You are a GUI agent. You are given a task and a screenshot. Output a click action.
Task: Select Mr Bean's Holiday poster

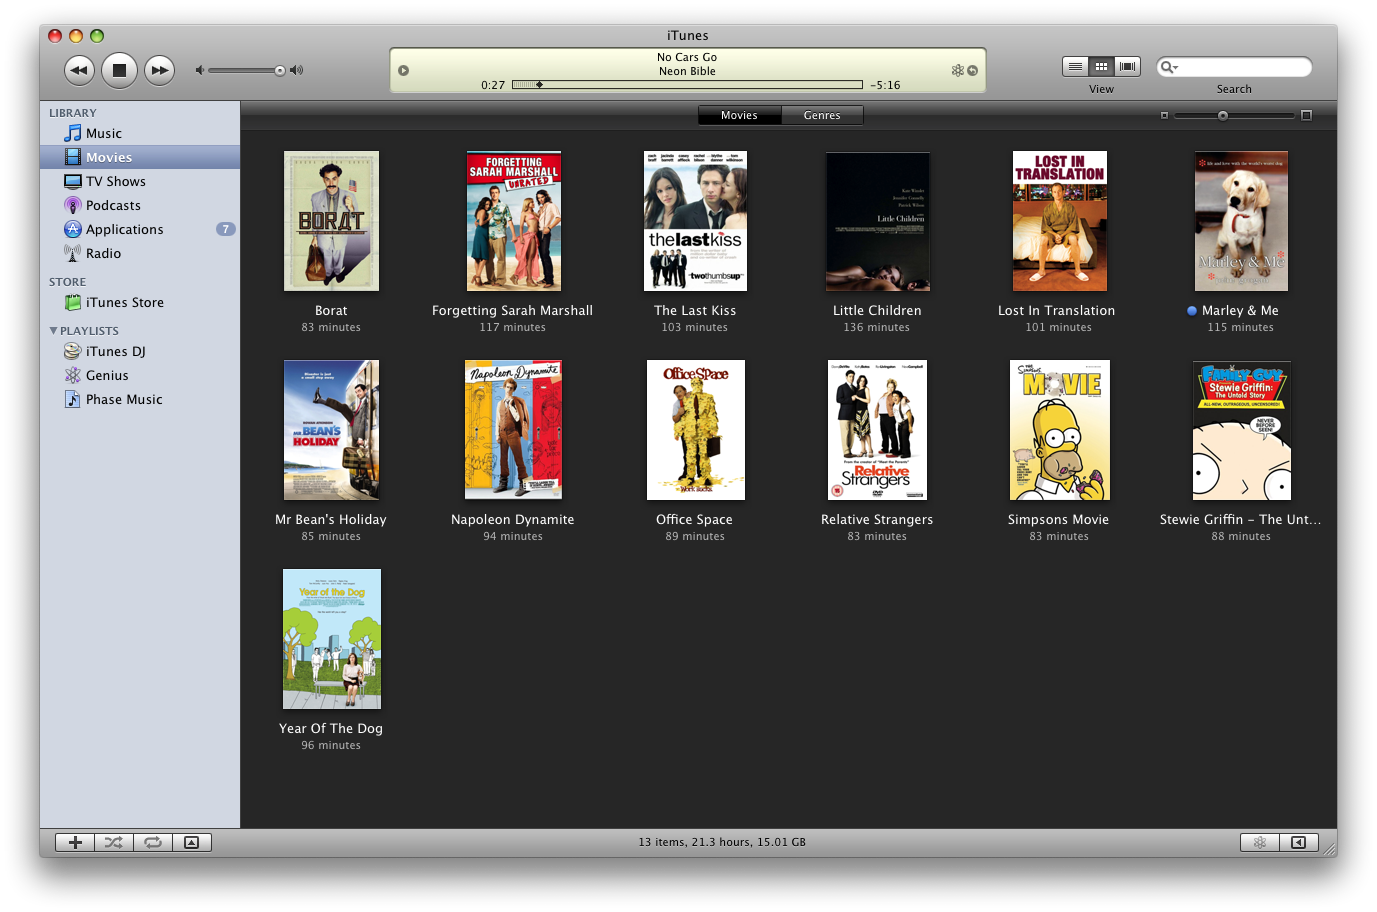[331, 430]
